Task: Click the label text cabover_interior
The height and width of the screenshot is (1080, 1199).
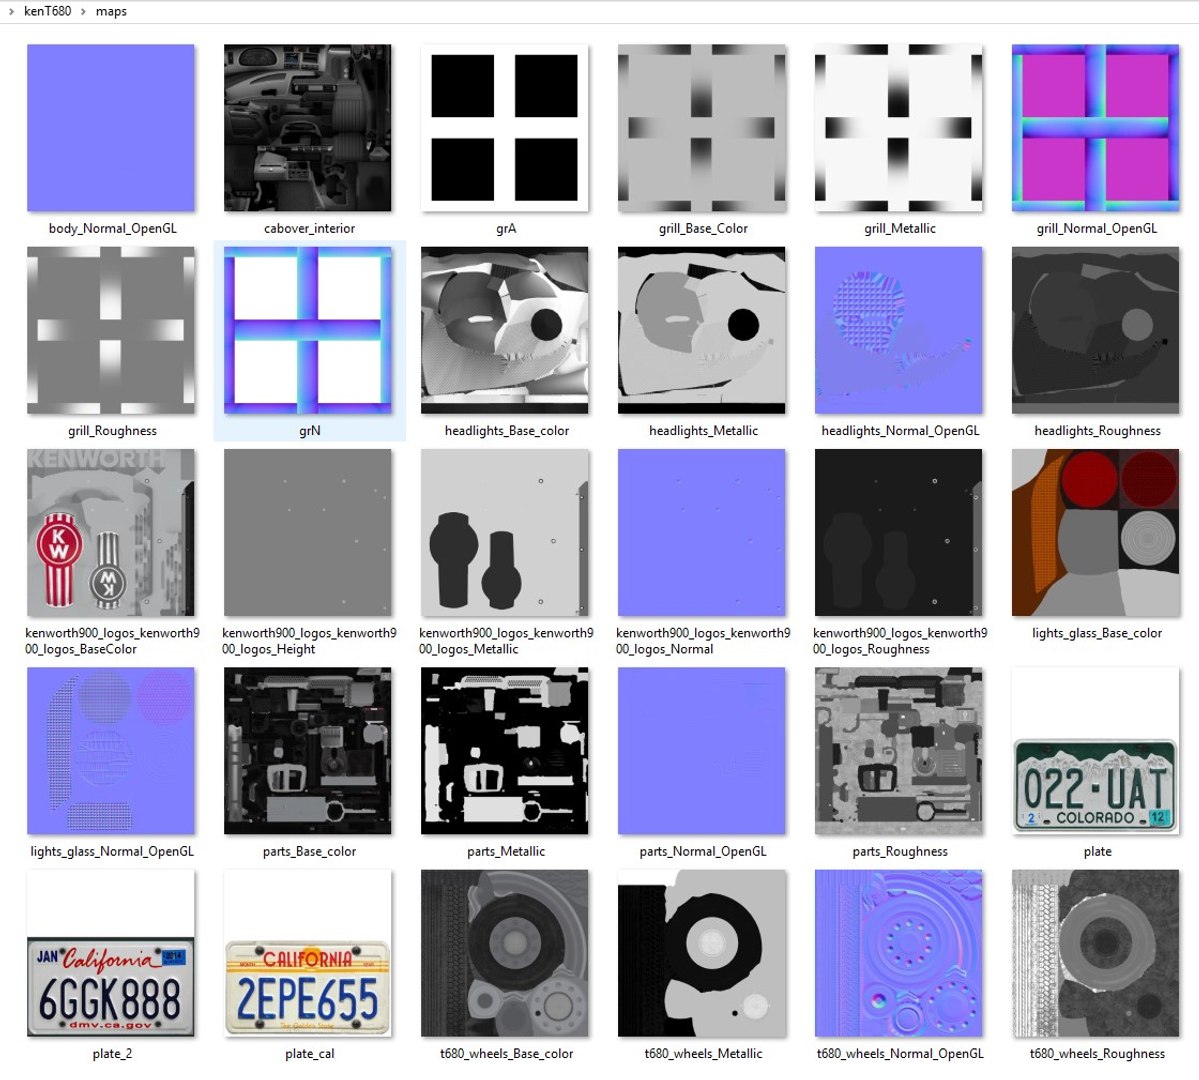Action: coord(309,228)
